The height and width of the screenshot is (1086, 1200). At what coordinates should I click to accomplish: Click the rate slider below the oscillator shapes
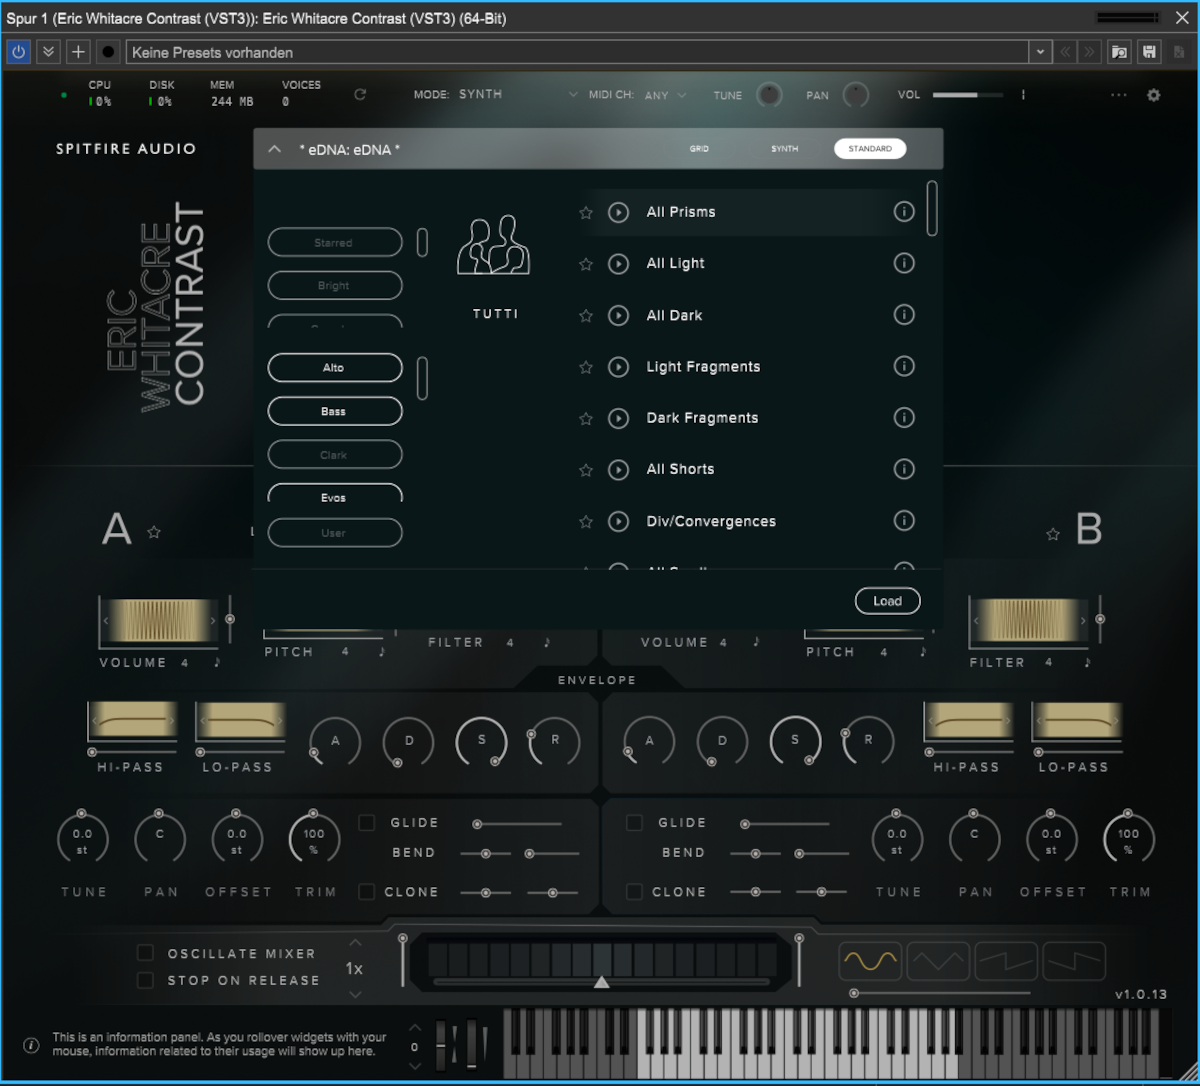point(940,993)
